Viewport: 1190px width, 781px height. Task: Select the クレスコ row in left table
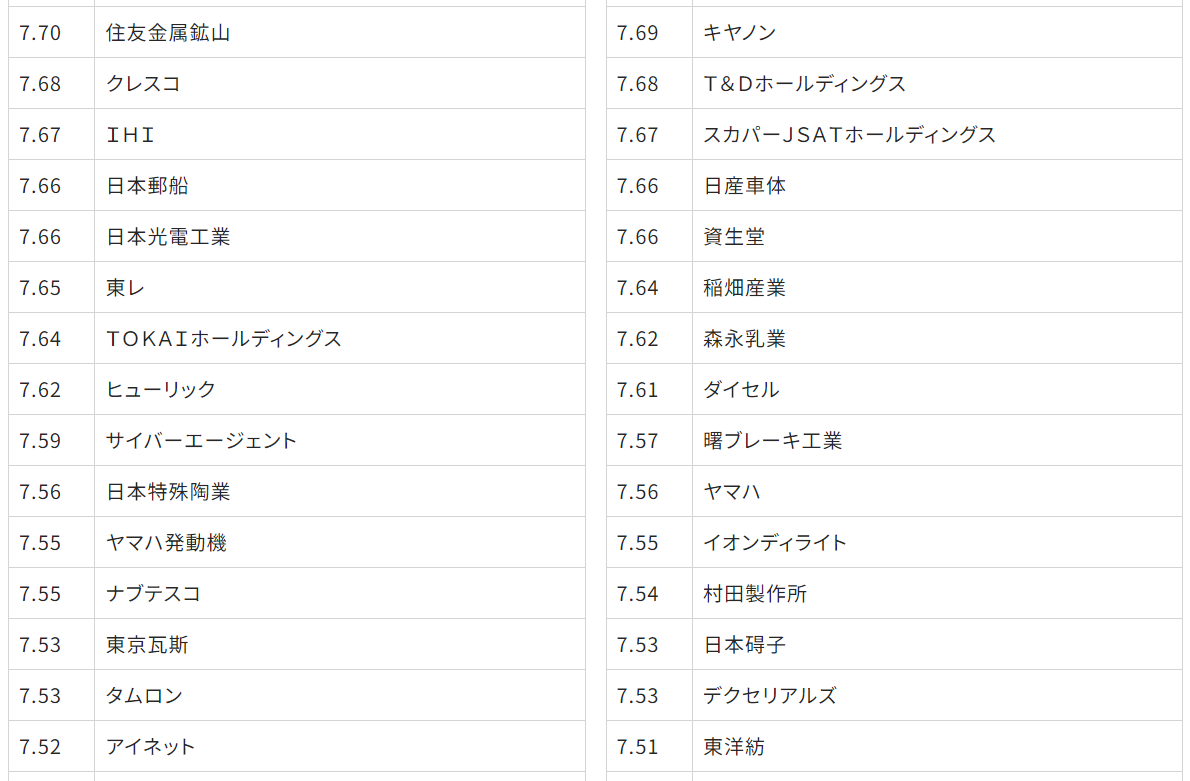(143, 84)
